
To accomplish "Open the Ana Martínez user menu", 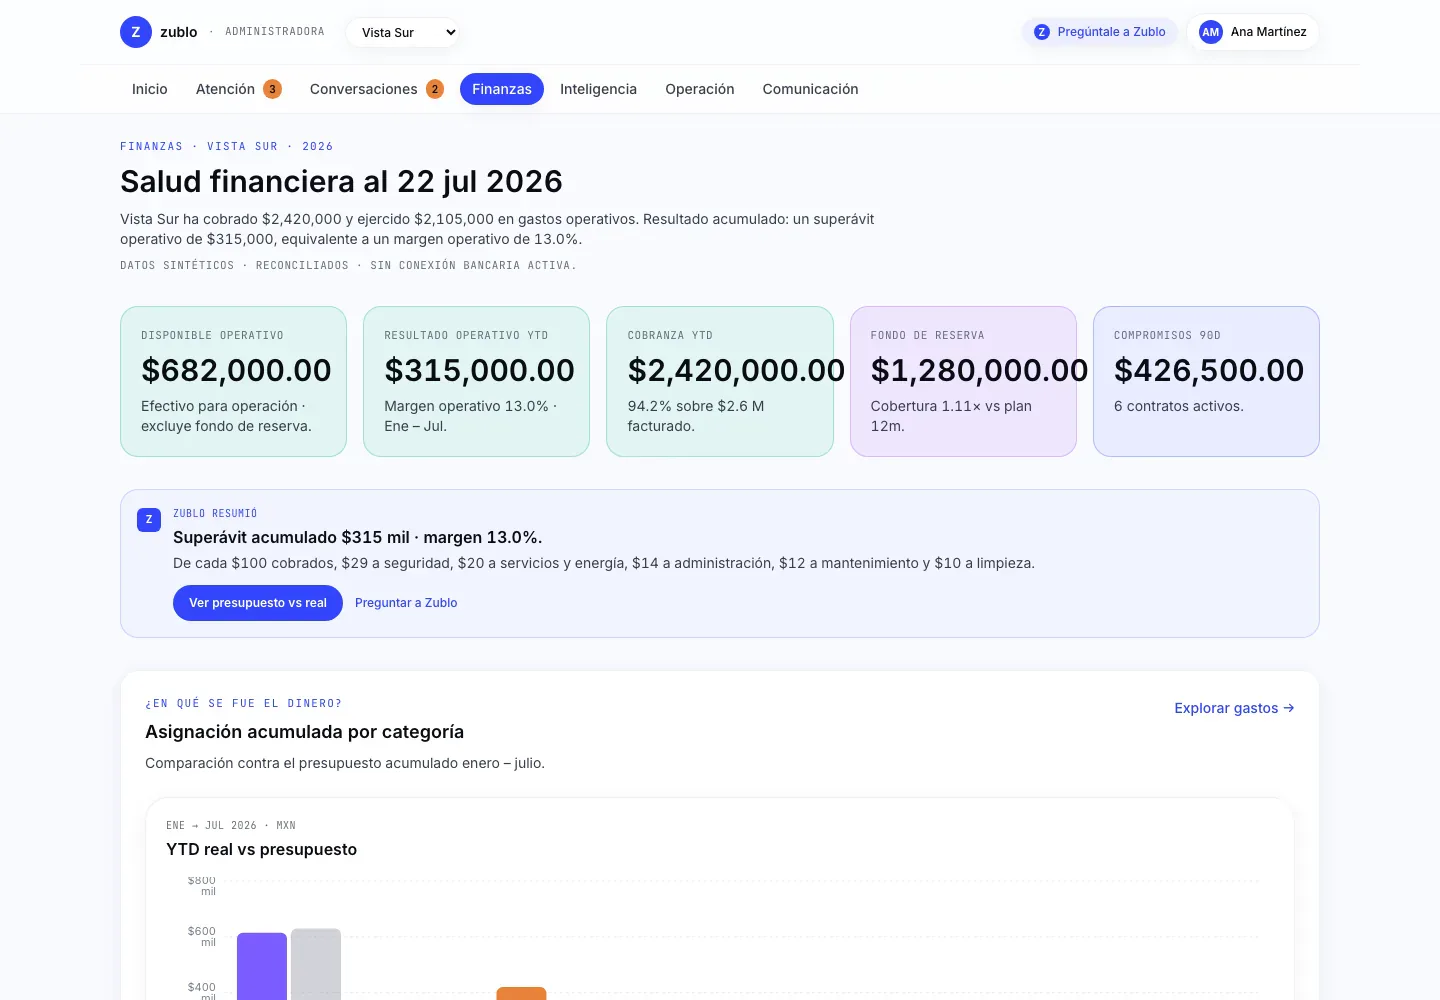I will point(1253,32).
